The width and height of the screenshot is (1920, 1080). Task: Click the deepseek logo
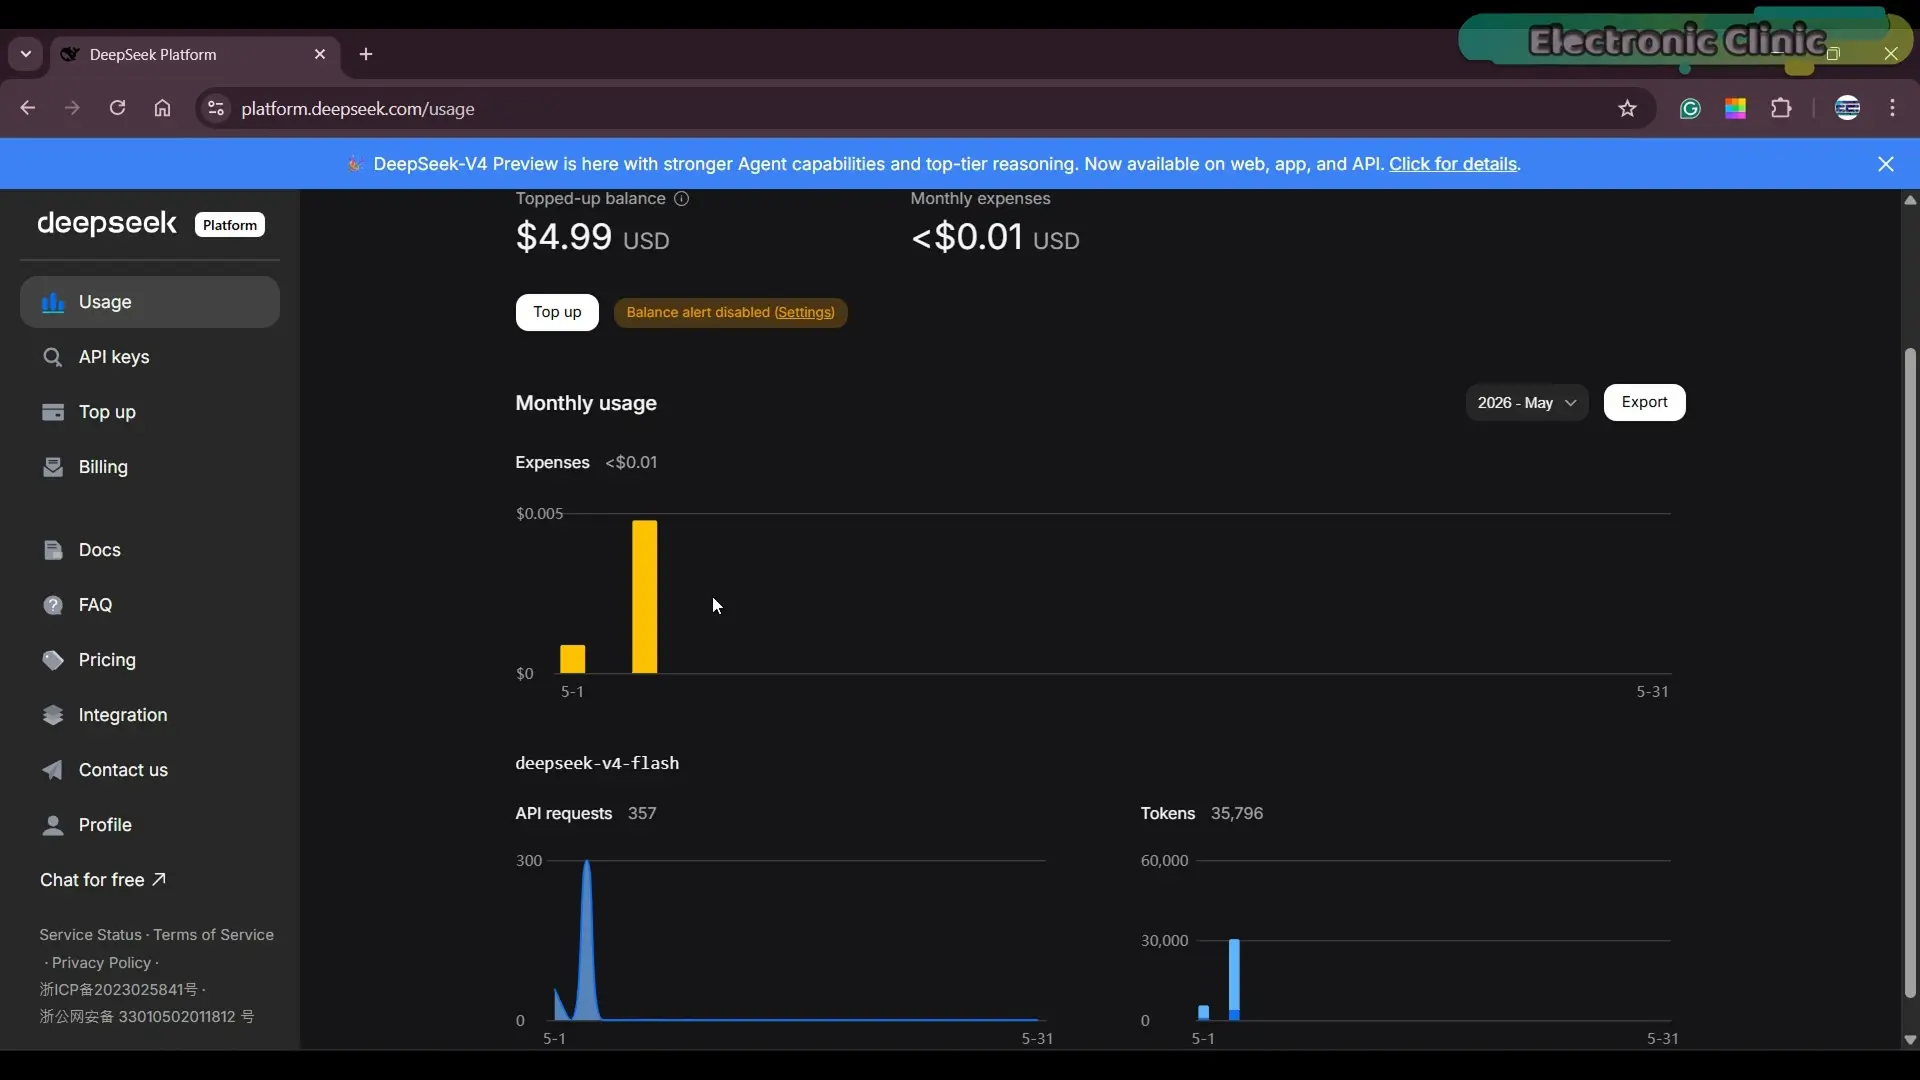pos(107,223)
